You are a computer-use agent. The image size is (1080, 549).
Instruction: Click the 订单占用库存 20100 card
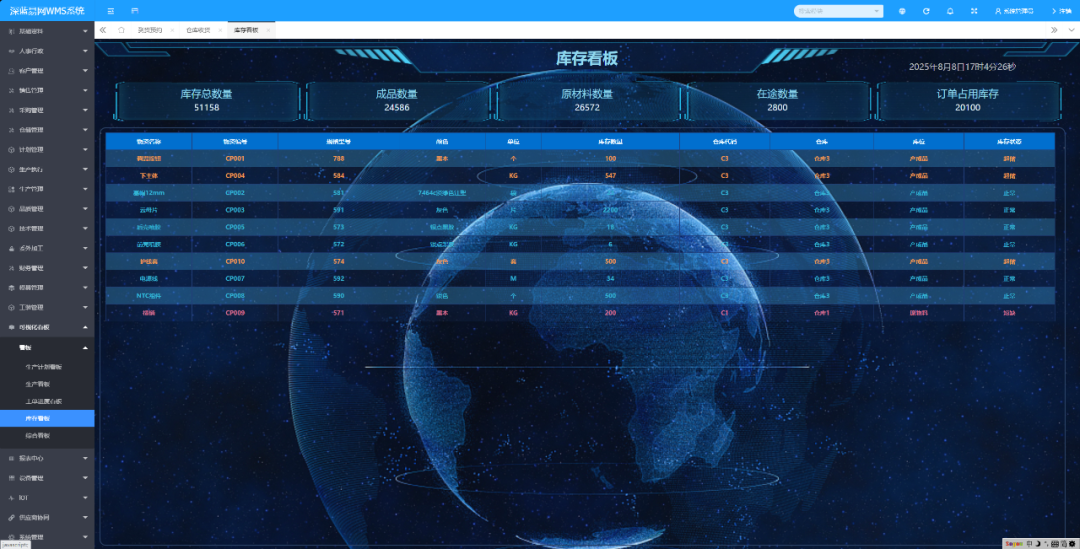coord(967,101)
